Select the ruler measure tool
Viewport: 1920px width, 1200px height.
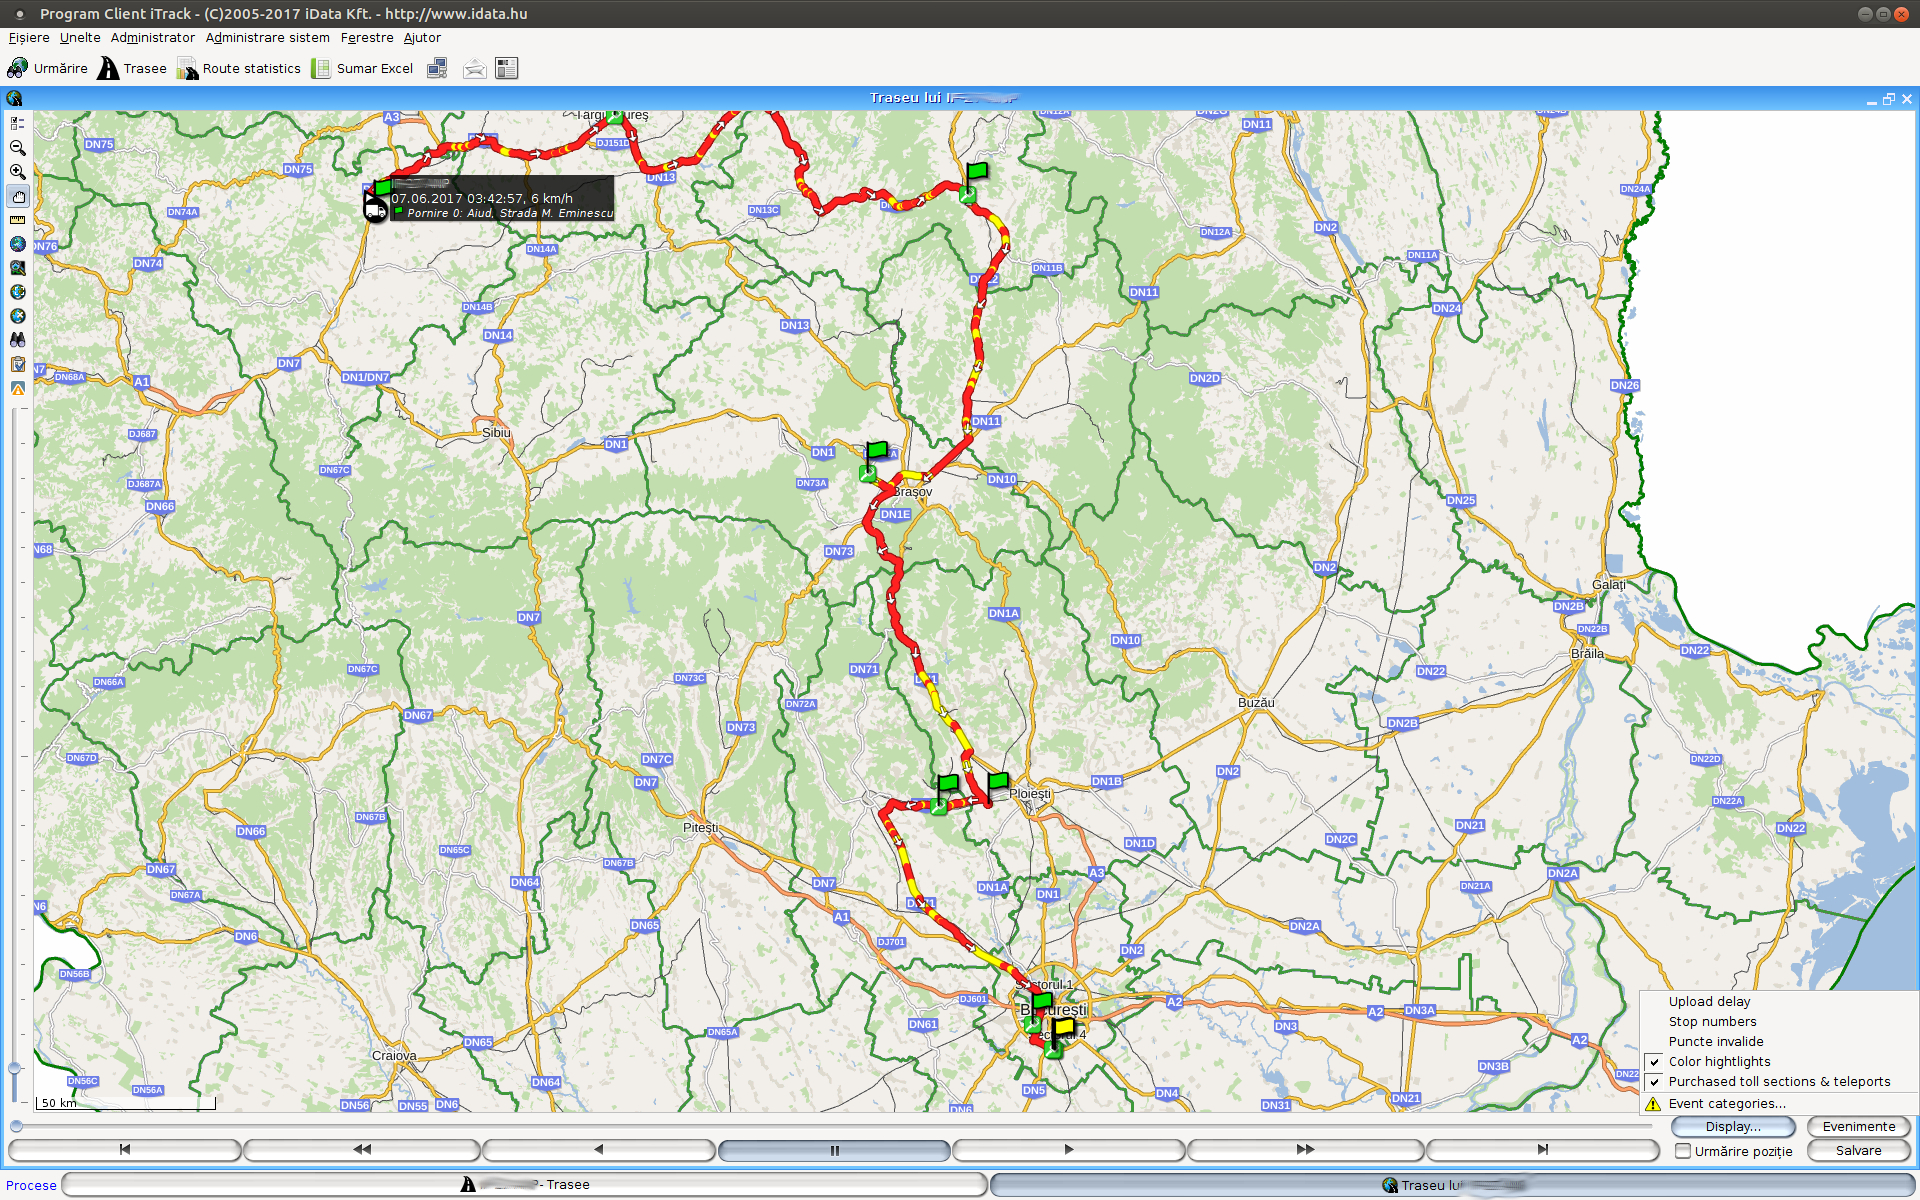pyautogui.click(x=17, y=220)
